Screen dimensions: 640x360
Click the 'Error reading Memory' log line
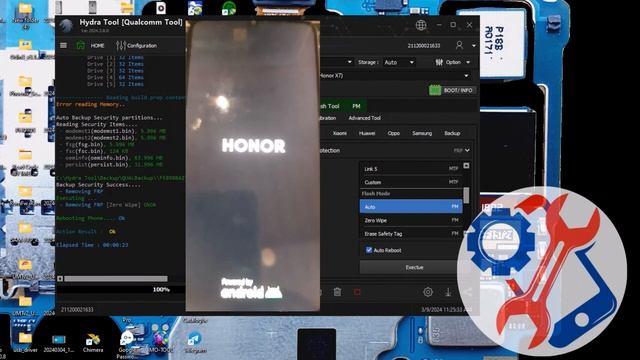pos(91,104)
